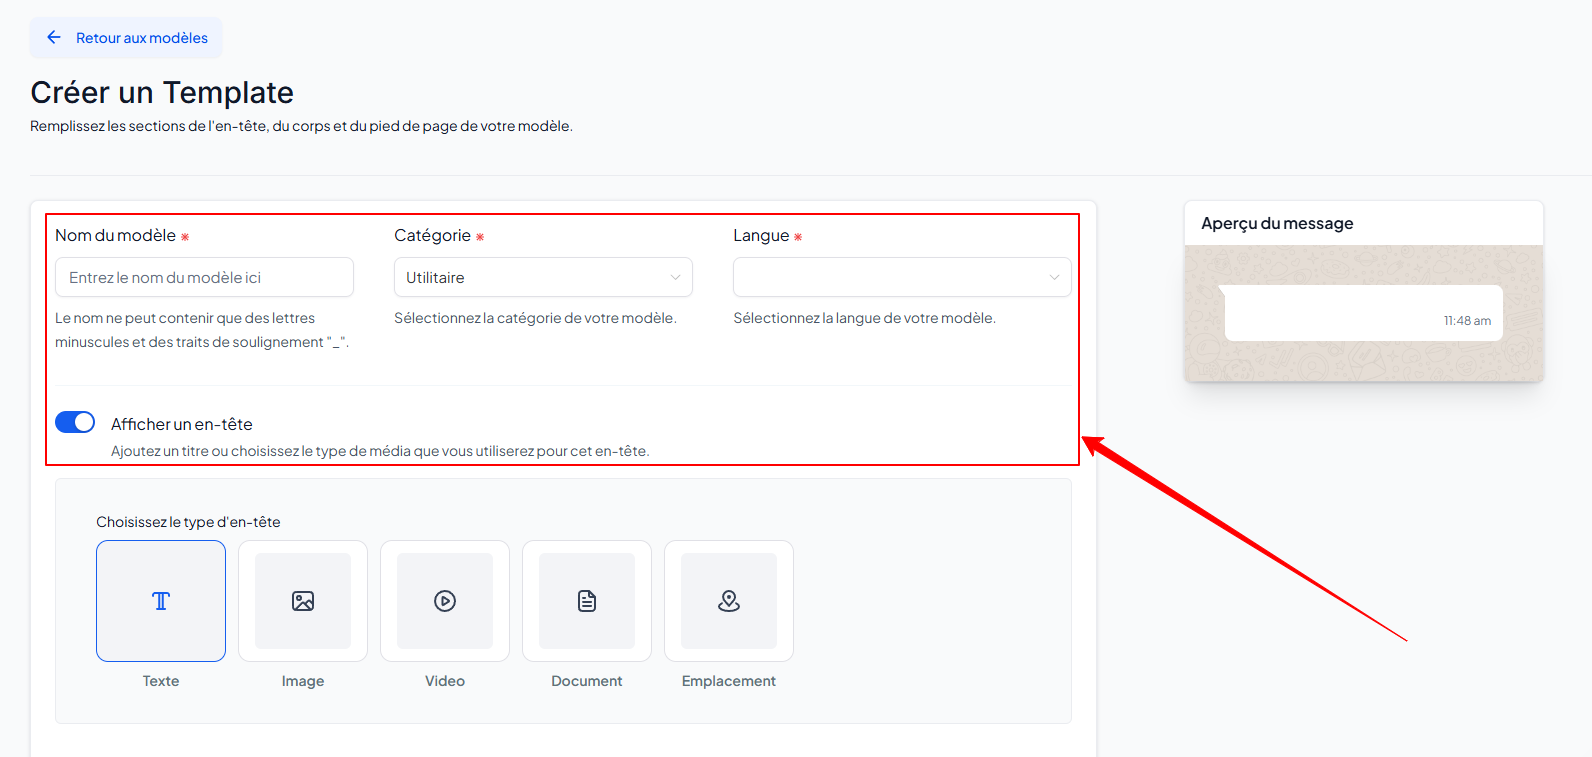Image resolution: width=1592 pixels, height=757 pixels.
Task: Click the Langue chevron arrow
Action: click(x=1054, y=277)
